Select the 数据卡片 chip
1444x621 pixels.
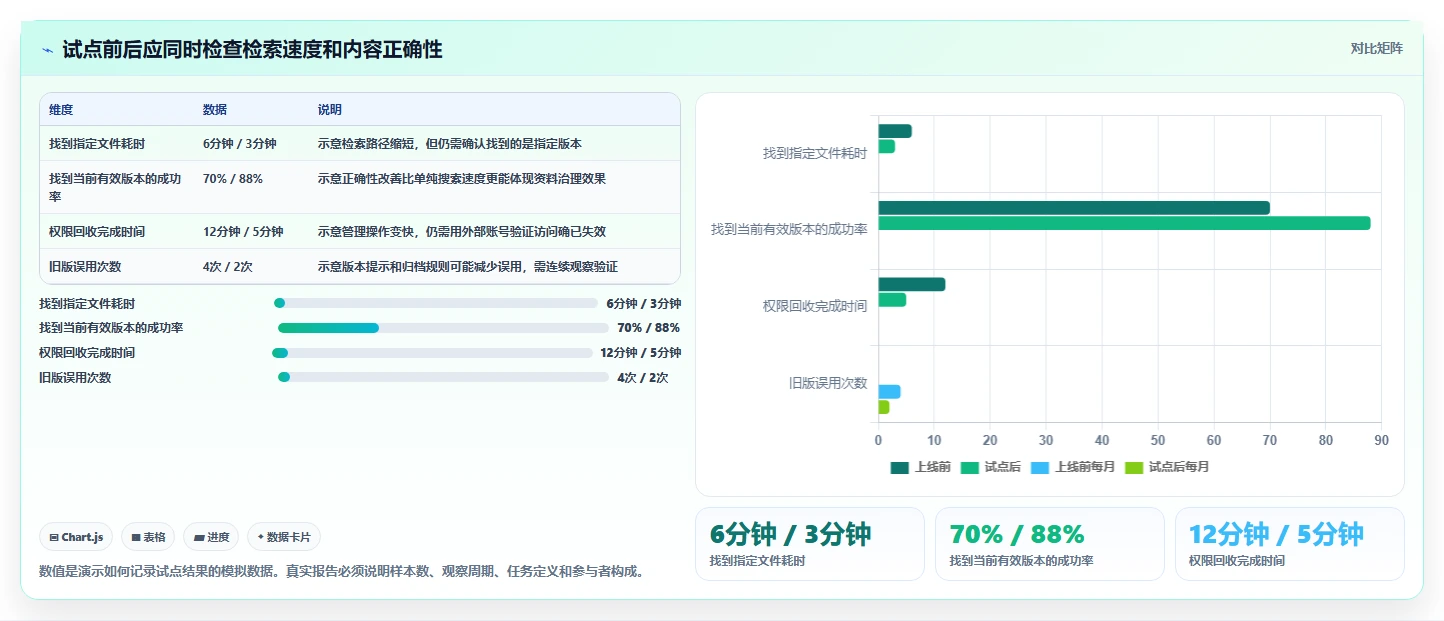pos(284,537)
